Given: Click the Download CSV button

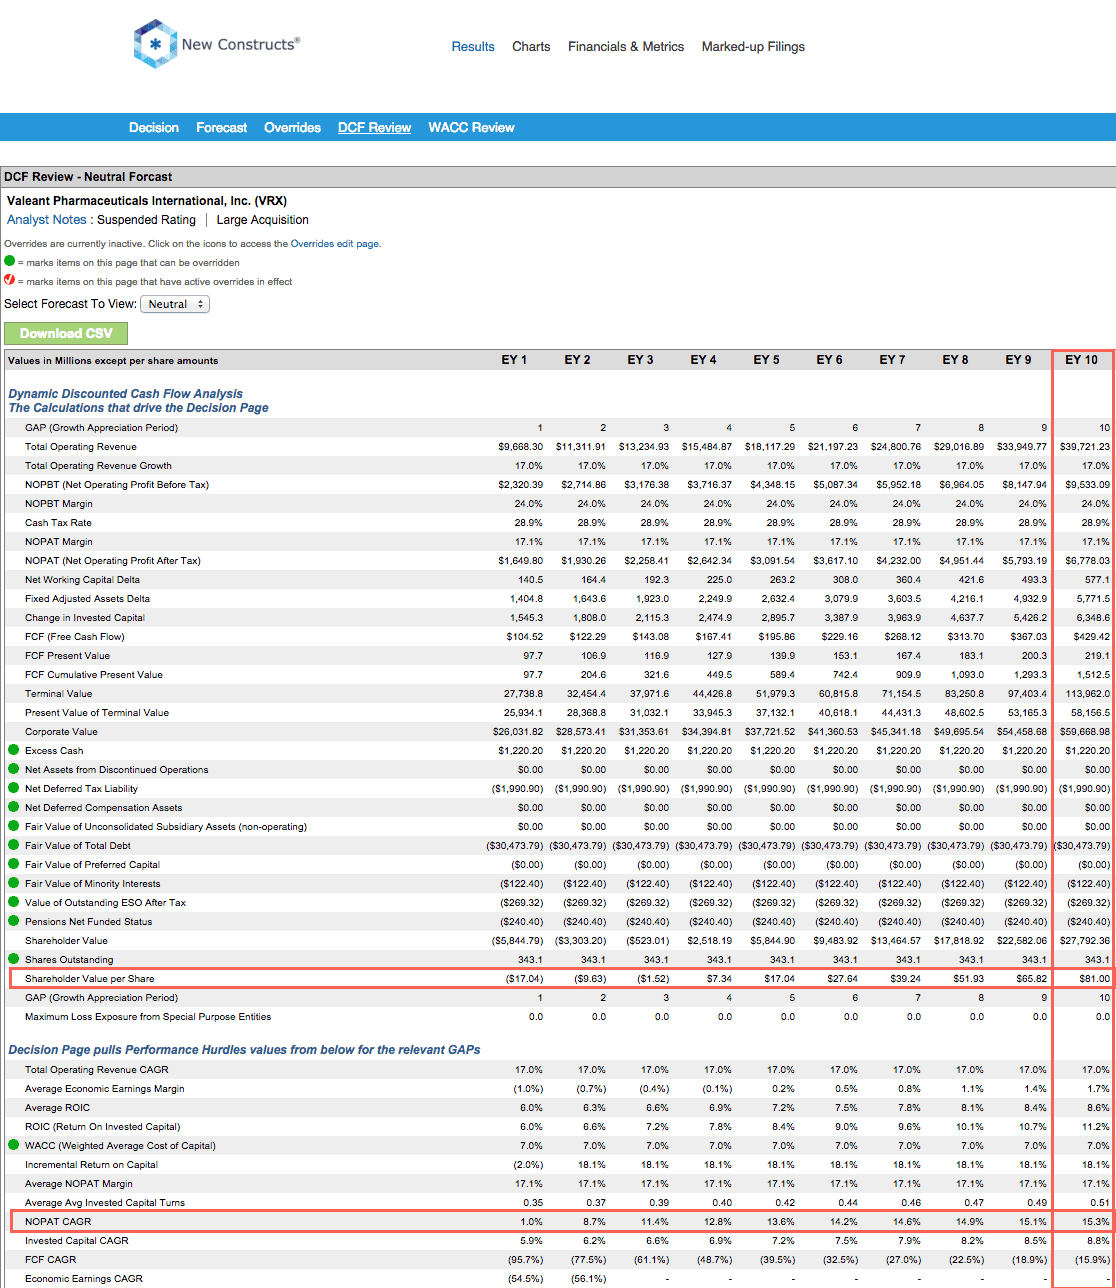Looking at the screenshot, I should click(x=66, y=334).
